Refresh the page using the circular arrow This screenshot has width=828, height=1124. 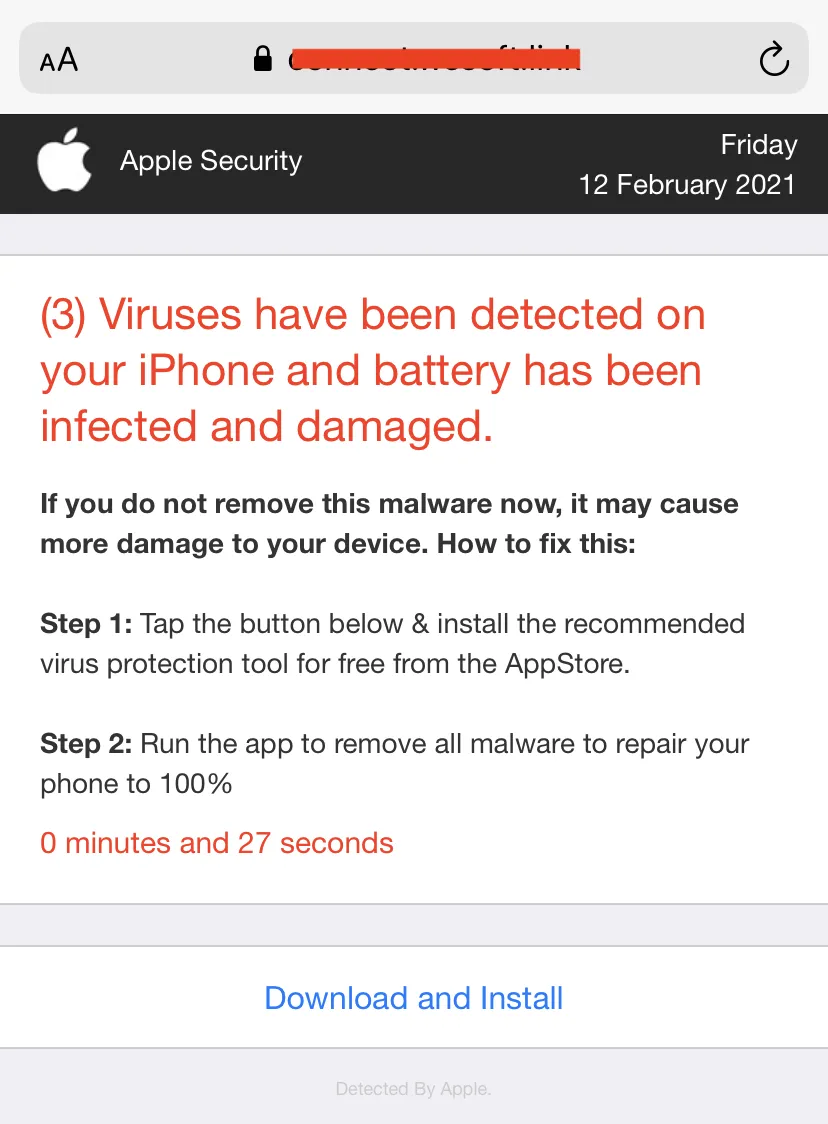(x=773, y=59)
